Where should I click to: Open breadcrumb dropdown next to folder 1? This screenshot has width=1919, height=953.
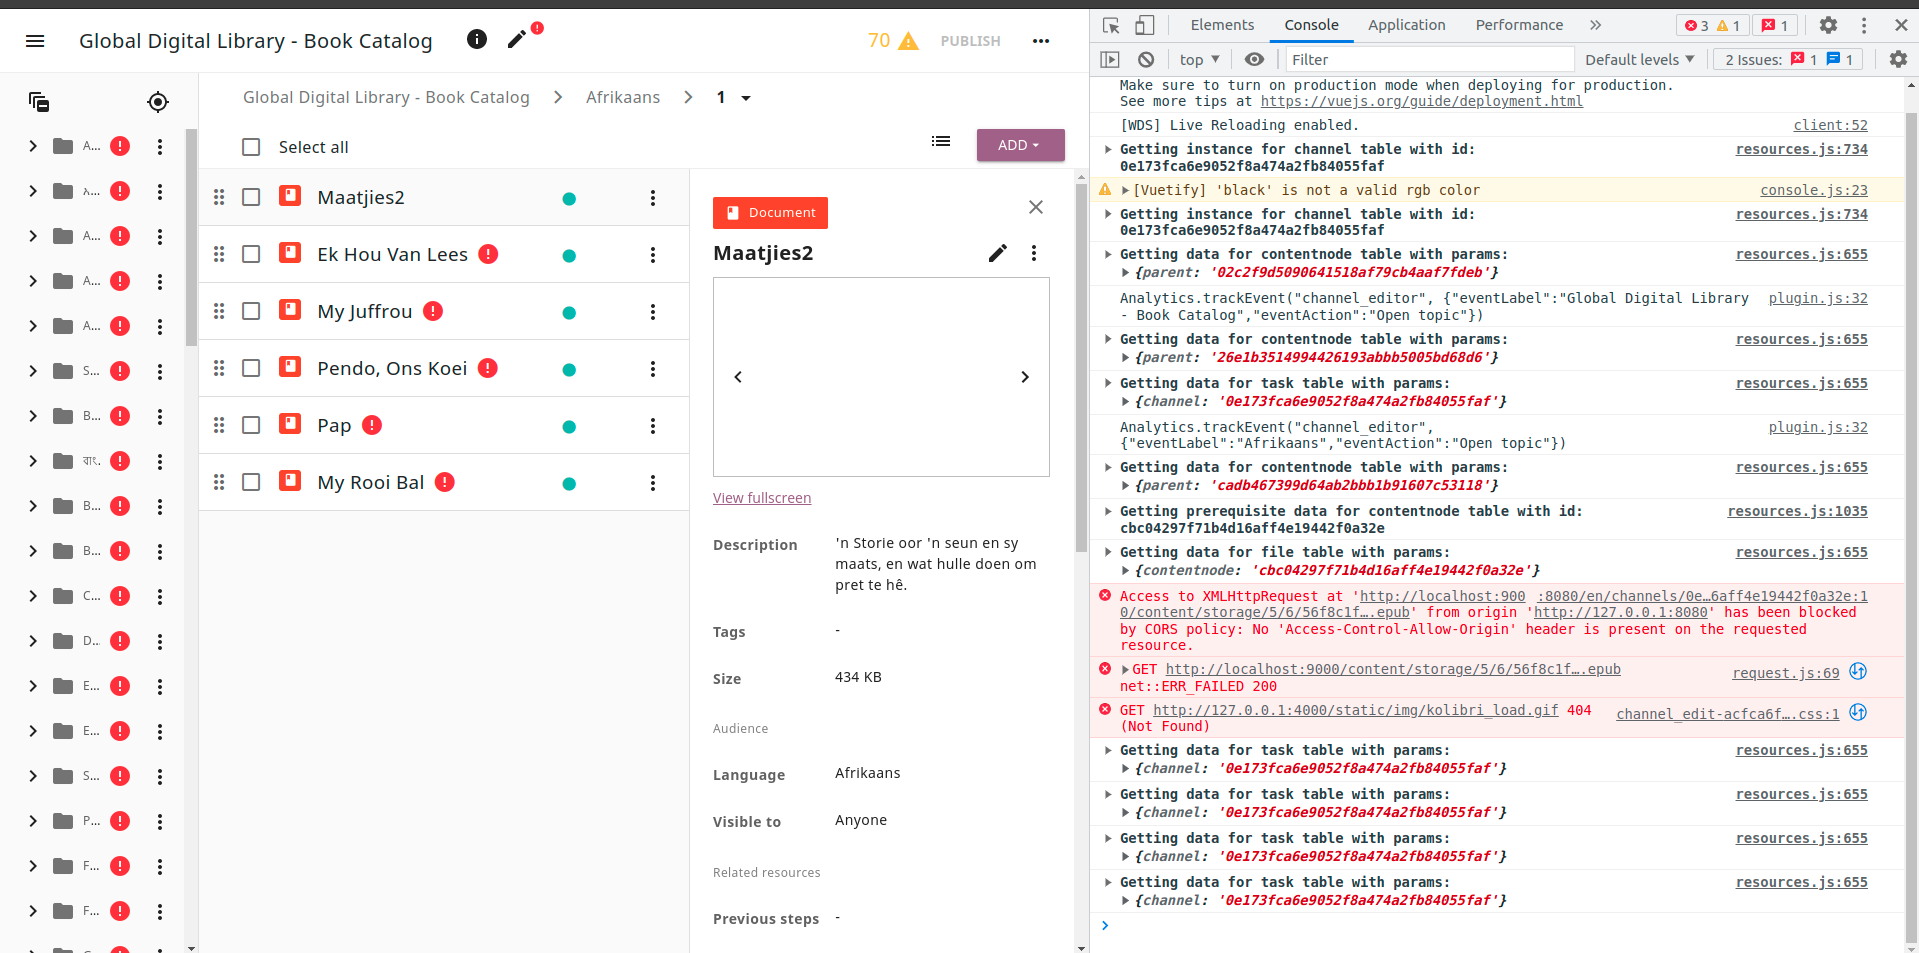746,98
